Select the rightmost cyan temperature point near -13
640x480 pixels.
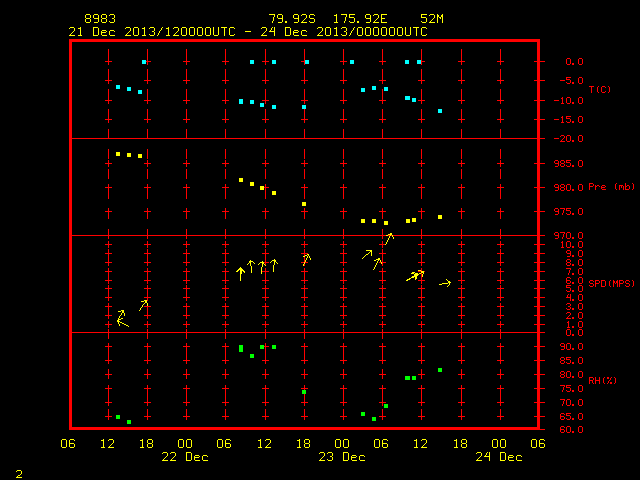pos(440,111)
